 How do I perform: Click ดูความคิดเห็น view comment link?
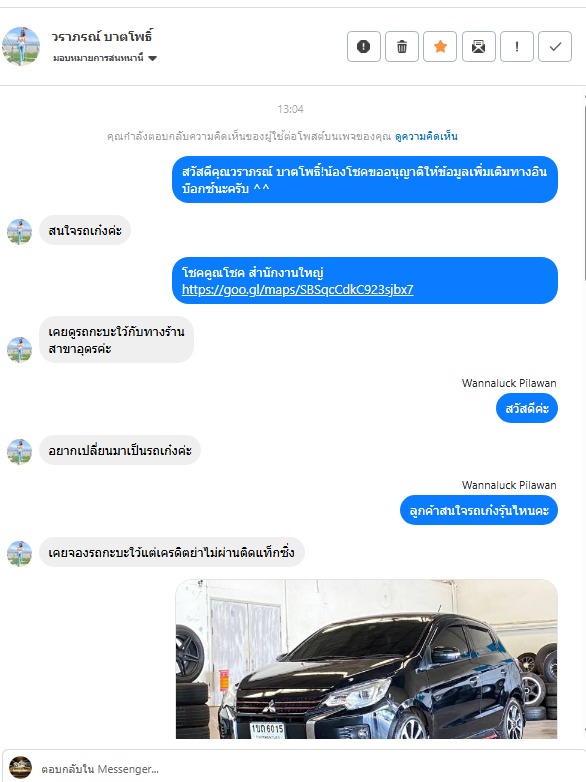click(426, 136)
